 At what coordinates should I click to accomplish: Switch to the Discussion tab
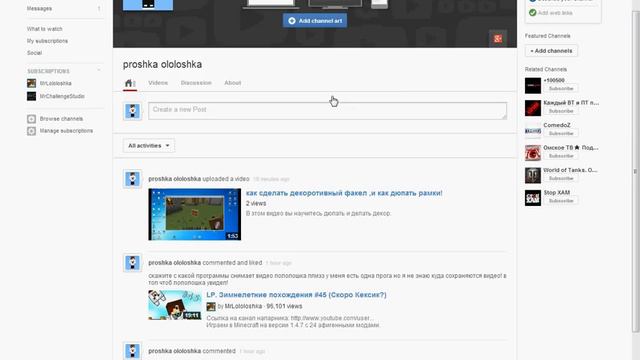click(x=196, y=83)
